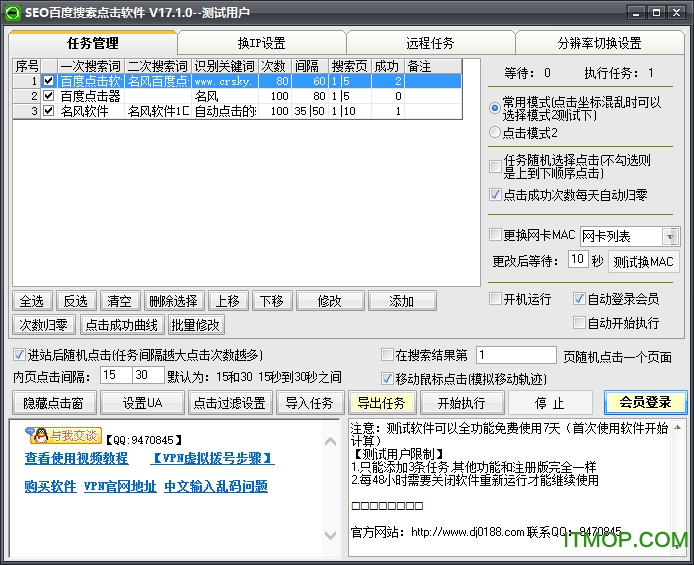The image size is (694, 565).
Task: Click the 批量修改 button
Action: click(196, 325)
